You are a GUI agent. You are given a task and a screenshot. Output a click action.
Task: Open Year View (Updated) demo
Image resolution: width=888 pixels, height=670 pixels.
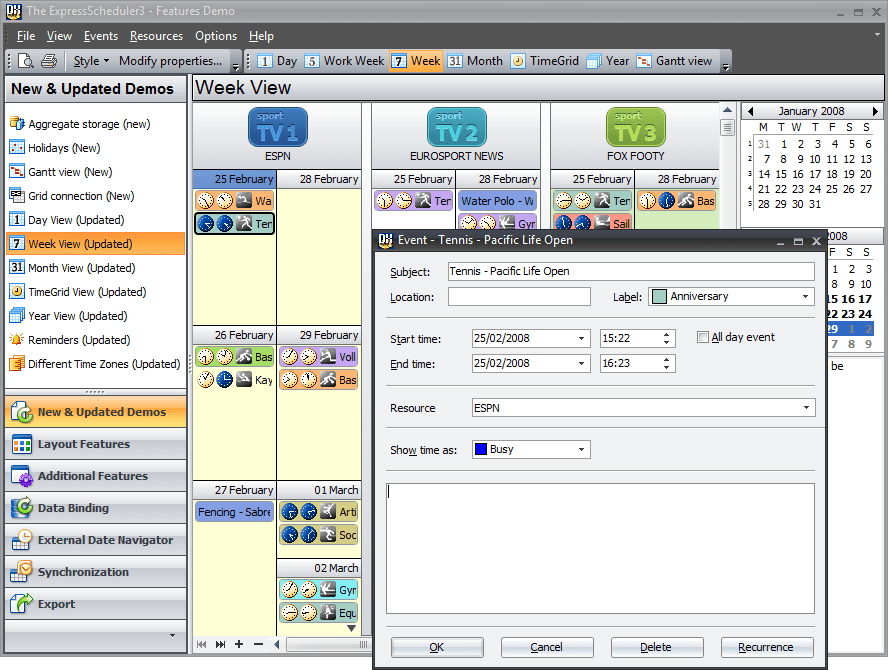(x=69, y=316)
